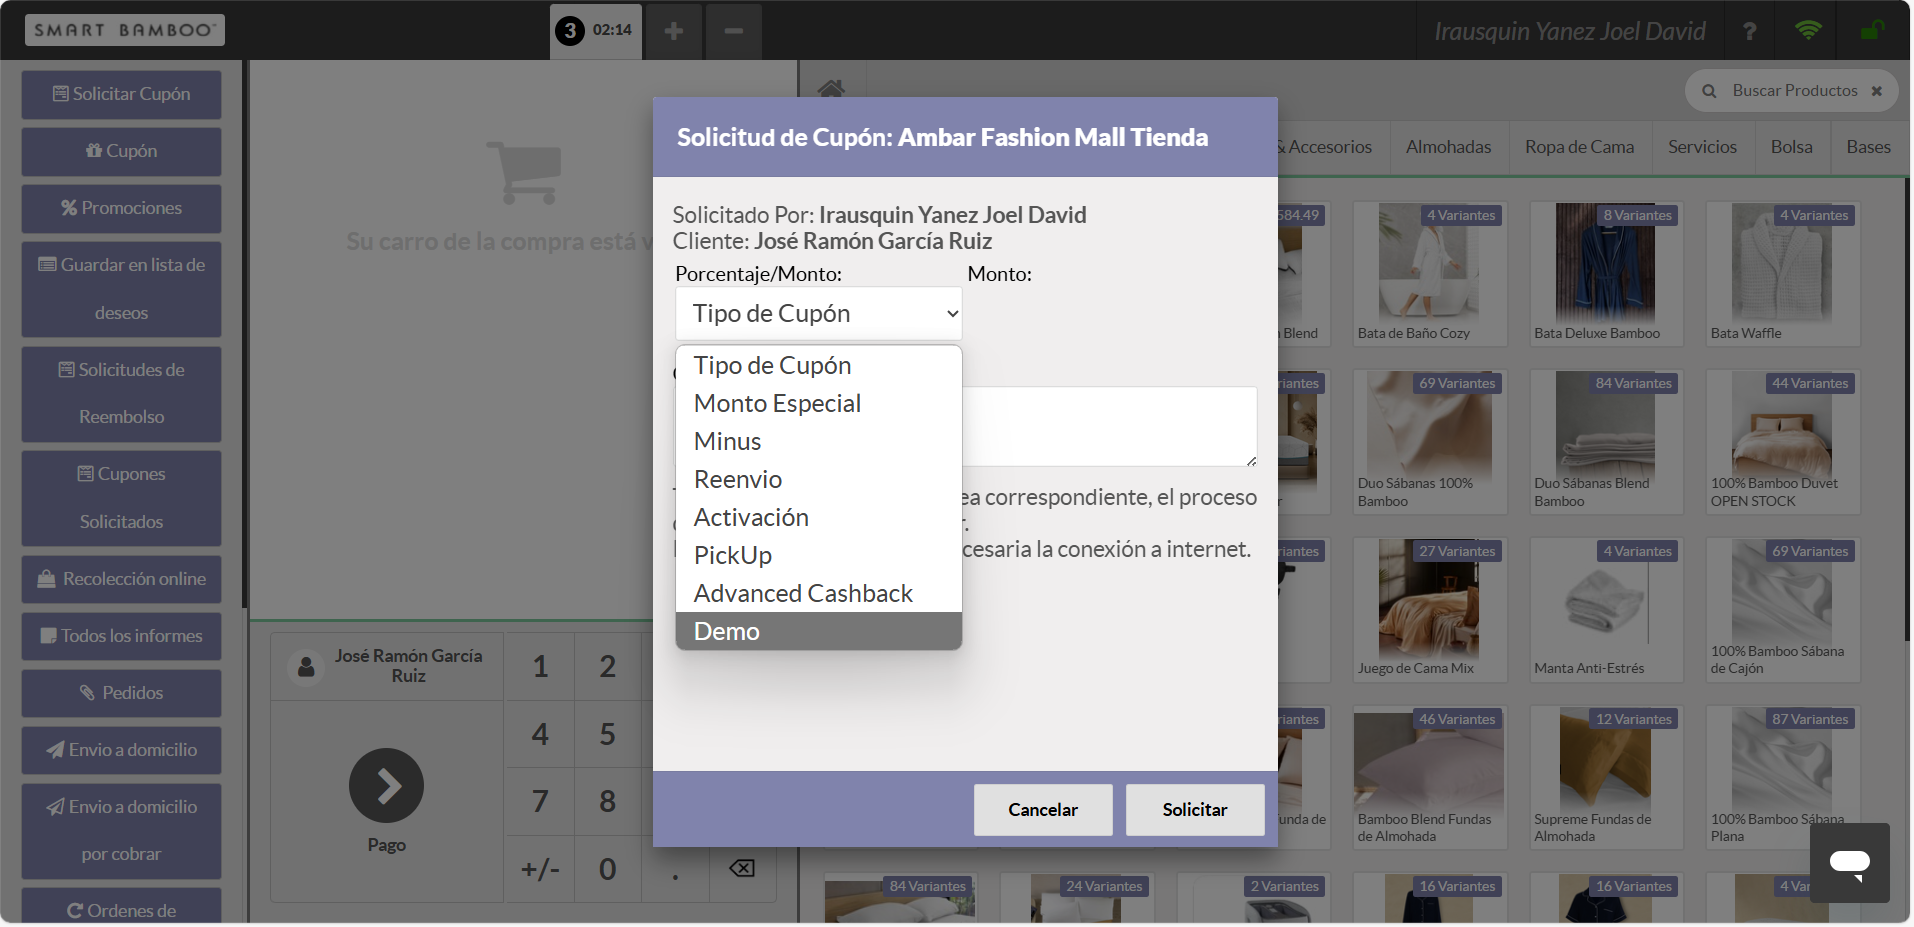
Task: Click the Buscar Productos search field
Action: click(1794, 91)
